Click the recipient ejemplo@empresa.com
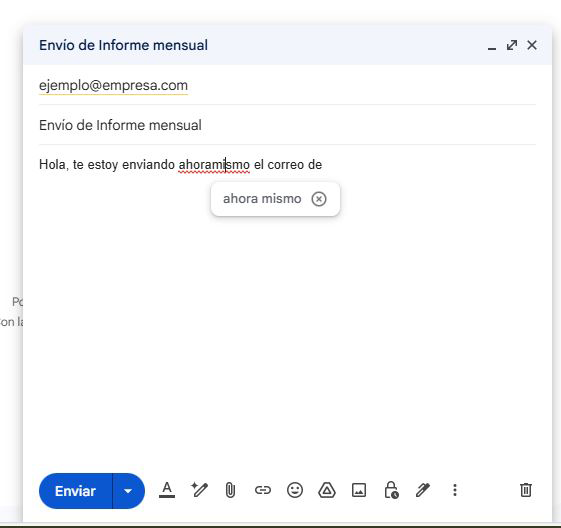The width and height of the screenshot is (561, 528). point(113,85)
